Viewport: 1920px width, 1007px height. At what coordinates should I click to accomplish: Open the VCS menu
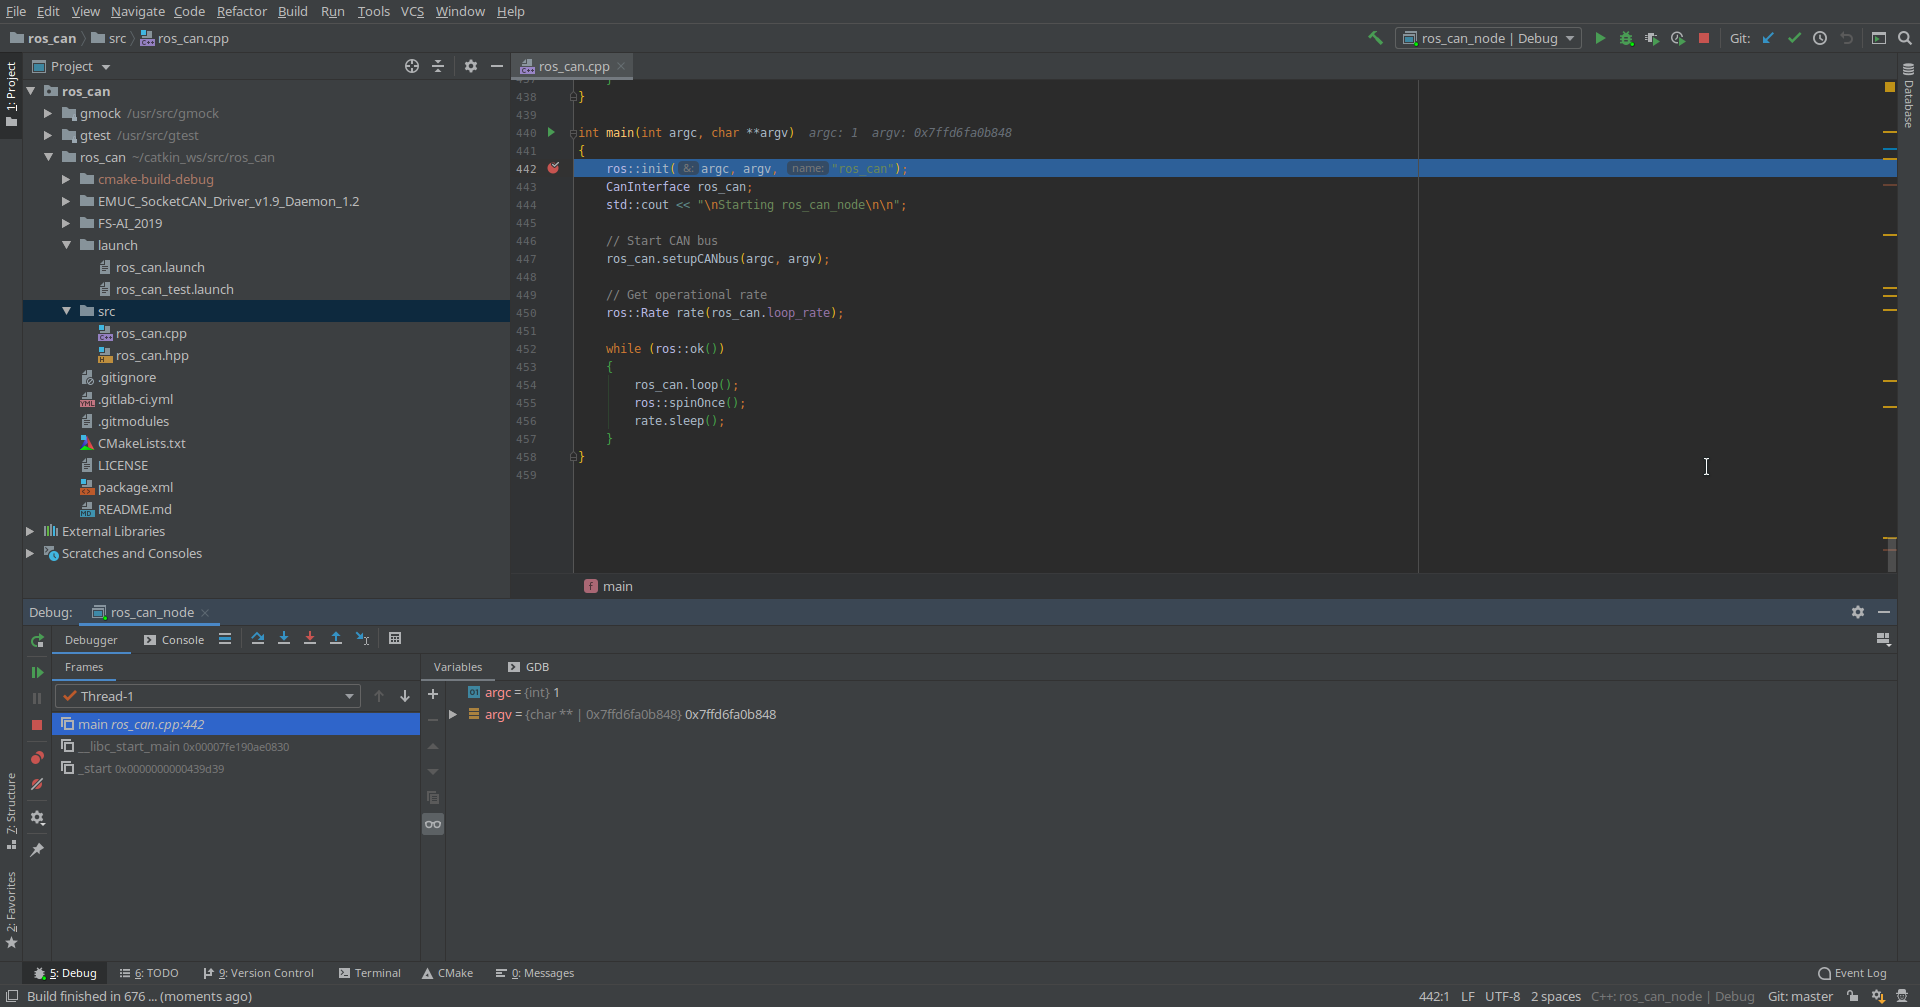pos(412,11)
